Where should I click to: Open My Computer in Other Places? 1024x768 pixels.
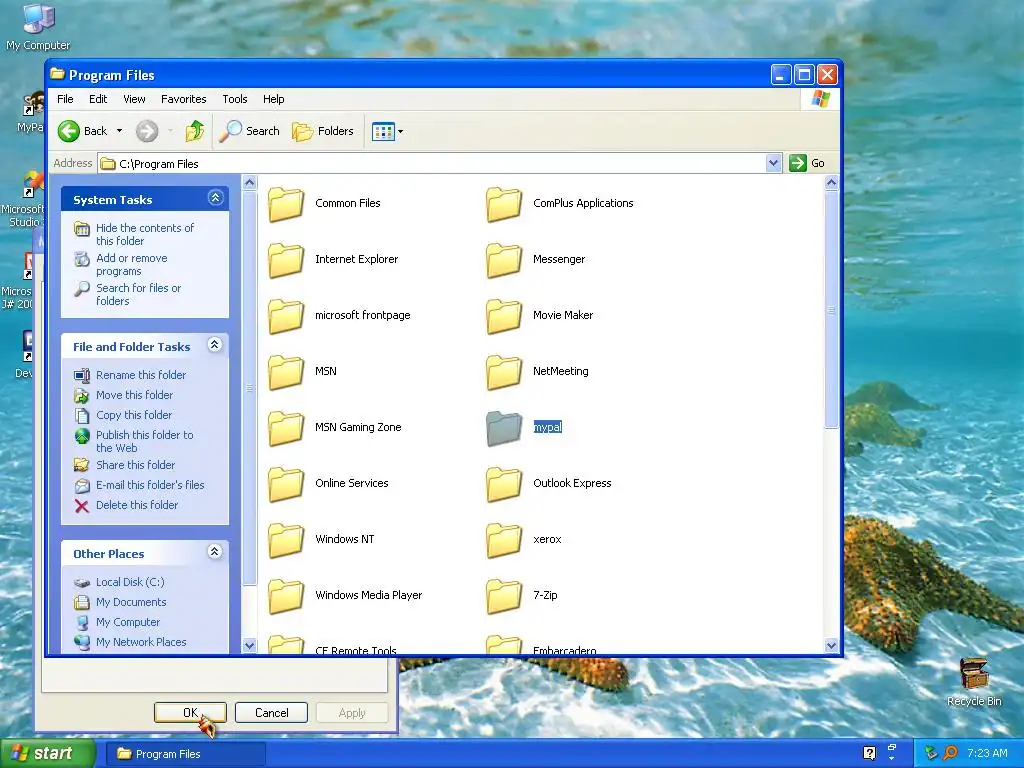click(x=128, y=622)
